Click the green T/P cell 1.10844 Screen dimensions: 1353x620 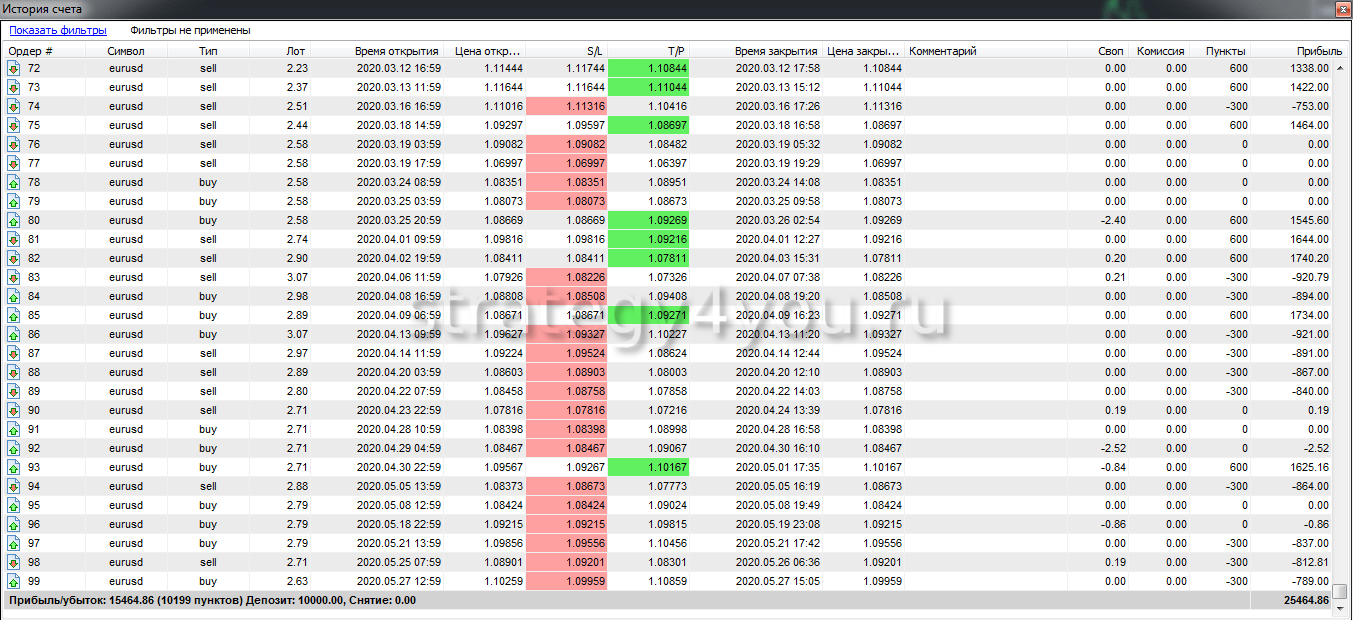point(648,68)
